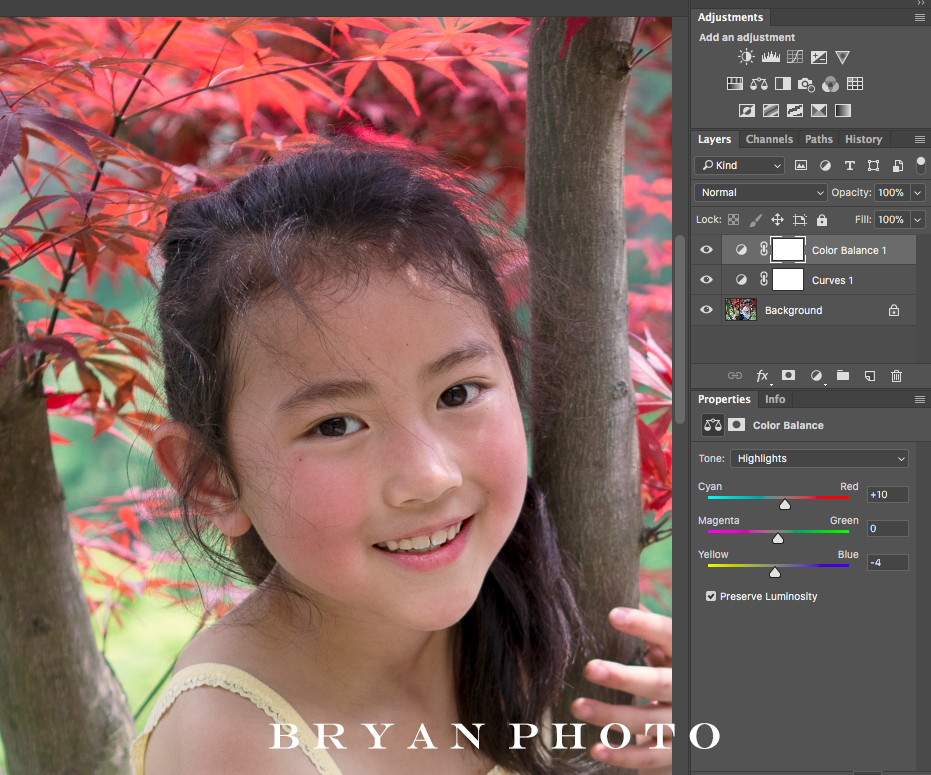Click the Magenta-Green slider handle
931x775 pixels.
[x=778, y=538]
